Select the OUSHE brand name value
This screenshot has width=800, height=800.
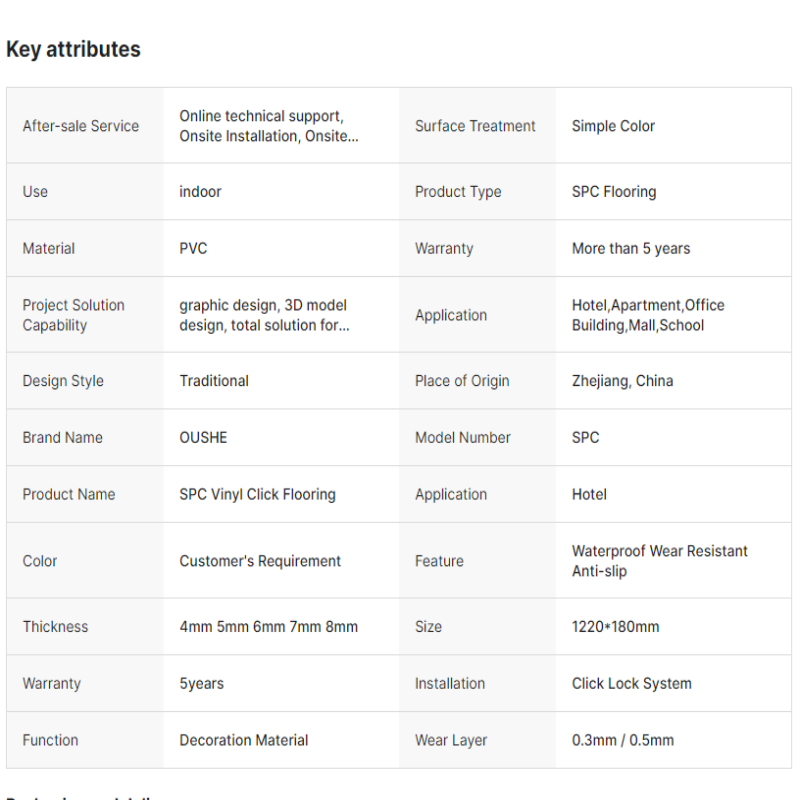tap(203, 438)
